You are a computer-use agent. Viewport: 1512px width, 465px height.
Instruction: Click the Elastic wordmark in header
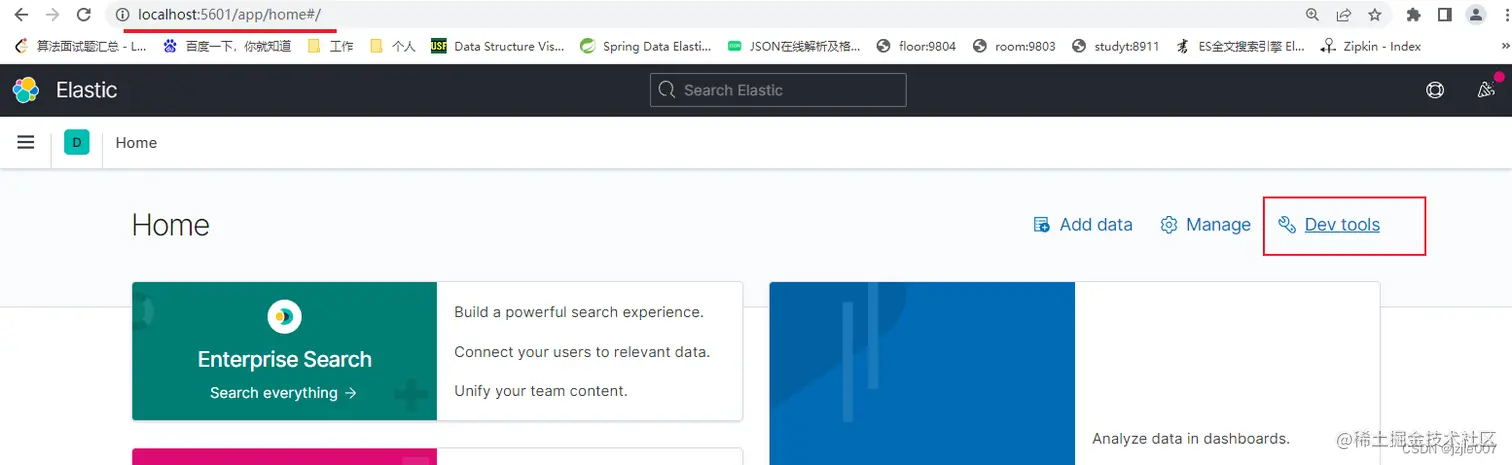point(86,90)
